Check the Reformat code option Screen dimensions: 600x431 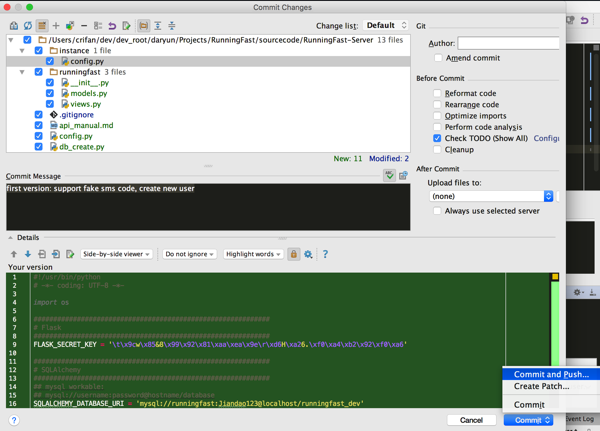click(437, 93)
